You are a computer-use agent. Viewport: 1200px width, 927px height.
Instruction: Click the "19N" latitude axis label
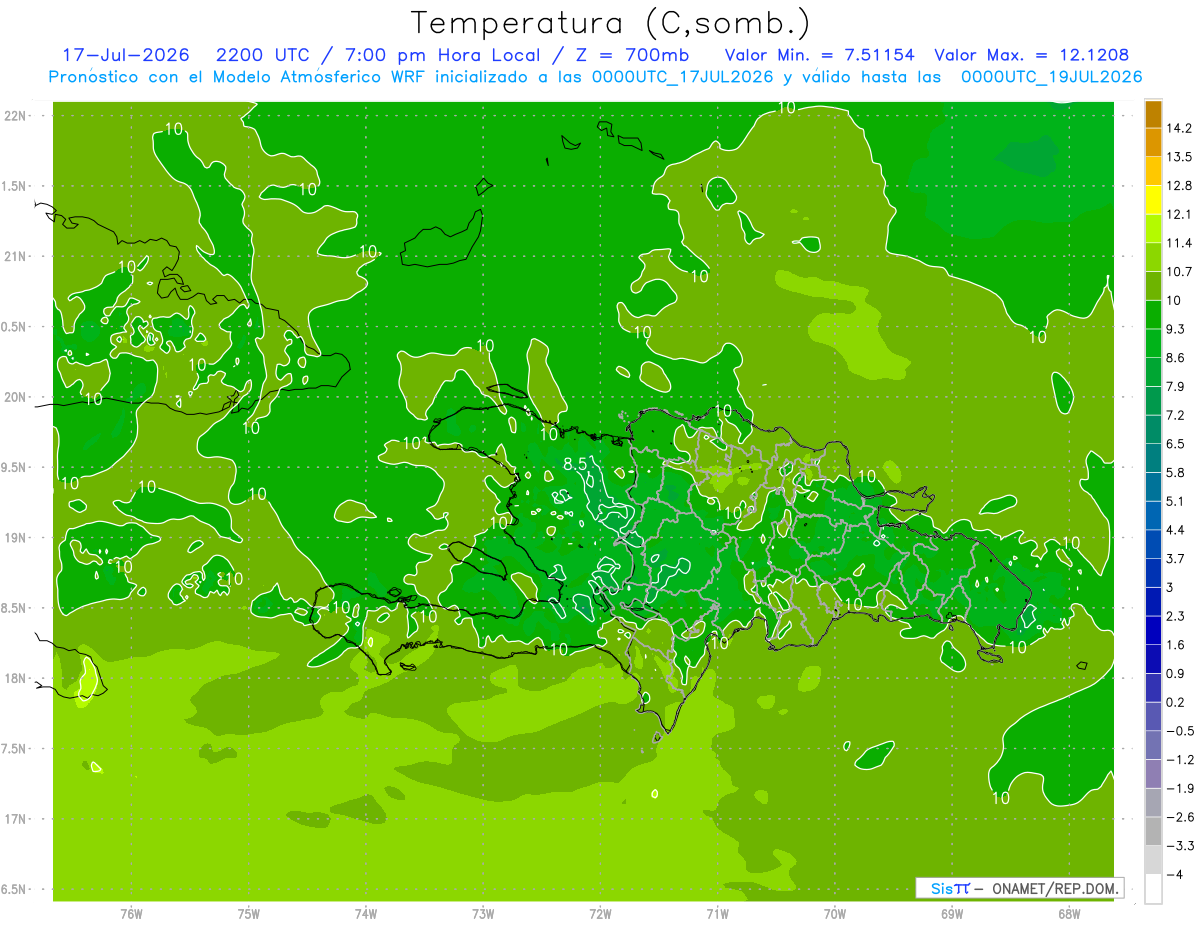click(16, 538)
